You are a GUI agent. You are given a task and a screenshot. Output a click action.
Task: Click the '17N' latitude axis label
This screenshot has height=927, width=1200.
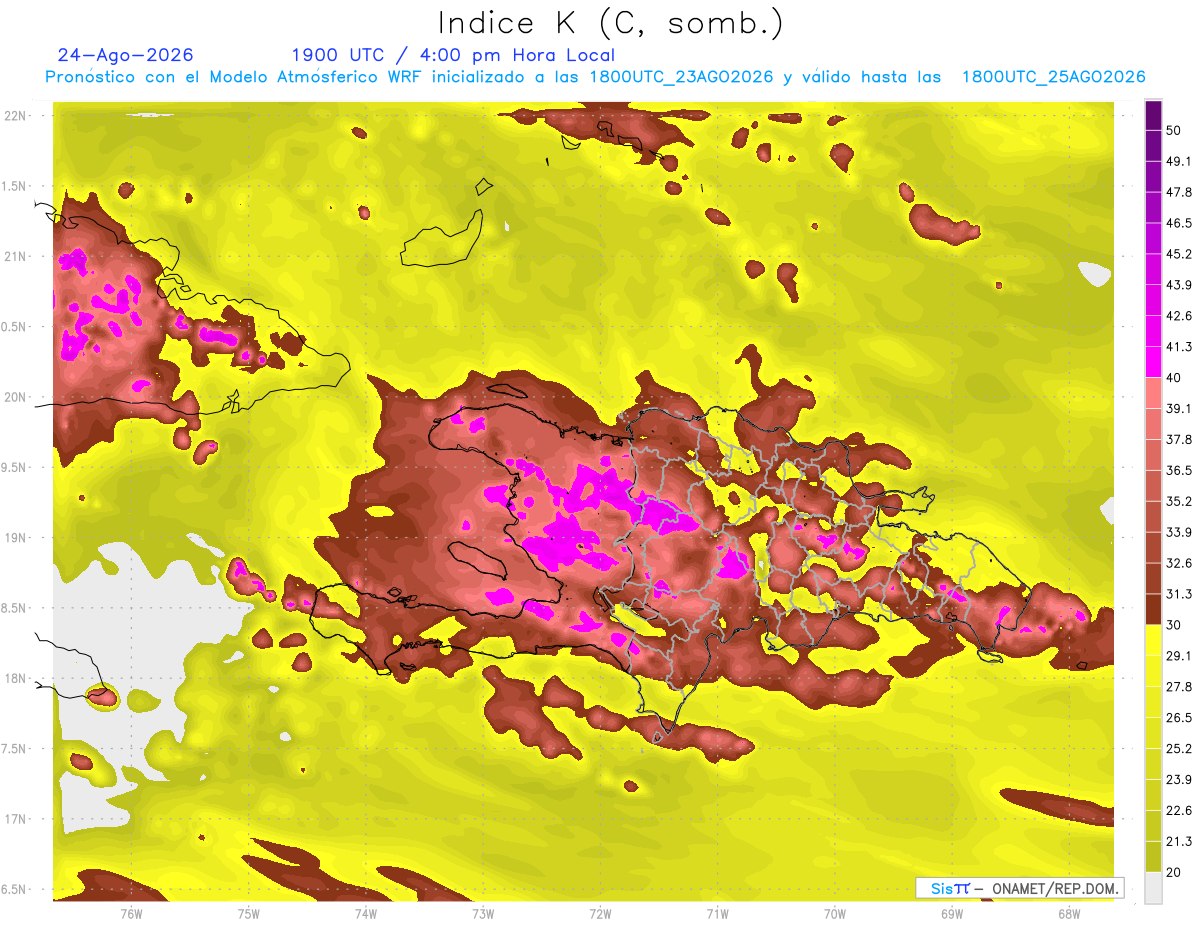(x=17, y=819)
